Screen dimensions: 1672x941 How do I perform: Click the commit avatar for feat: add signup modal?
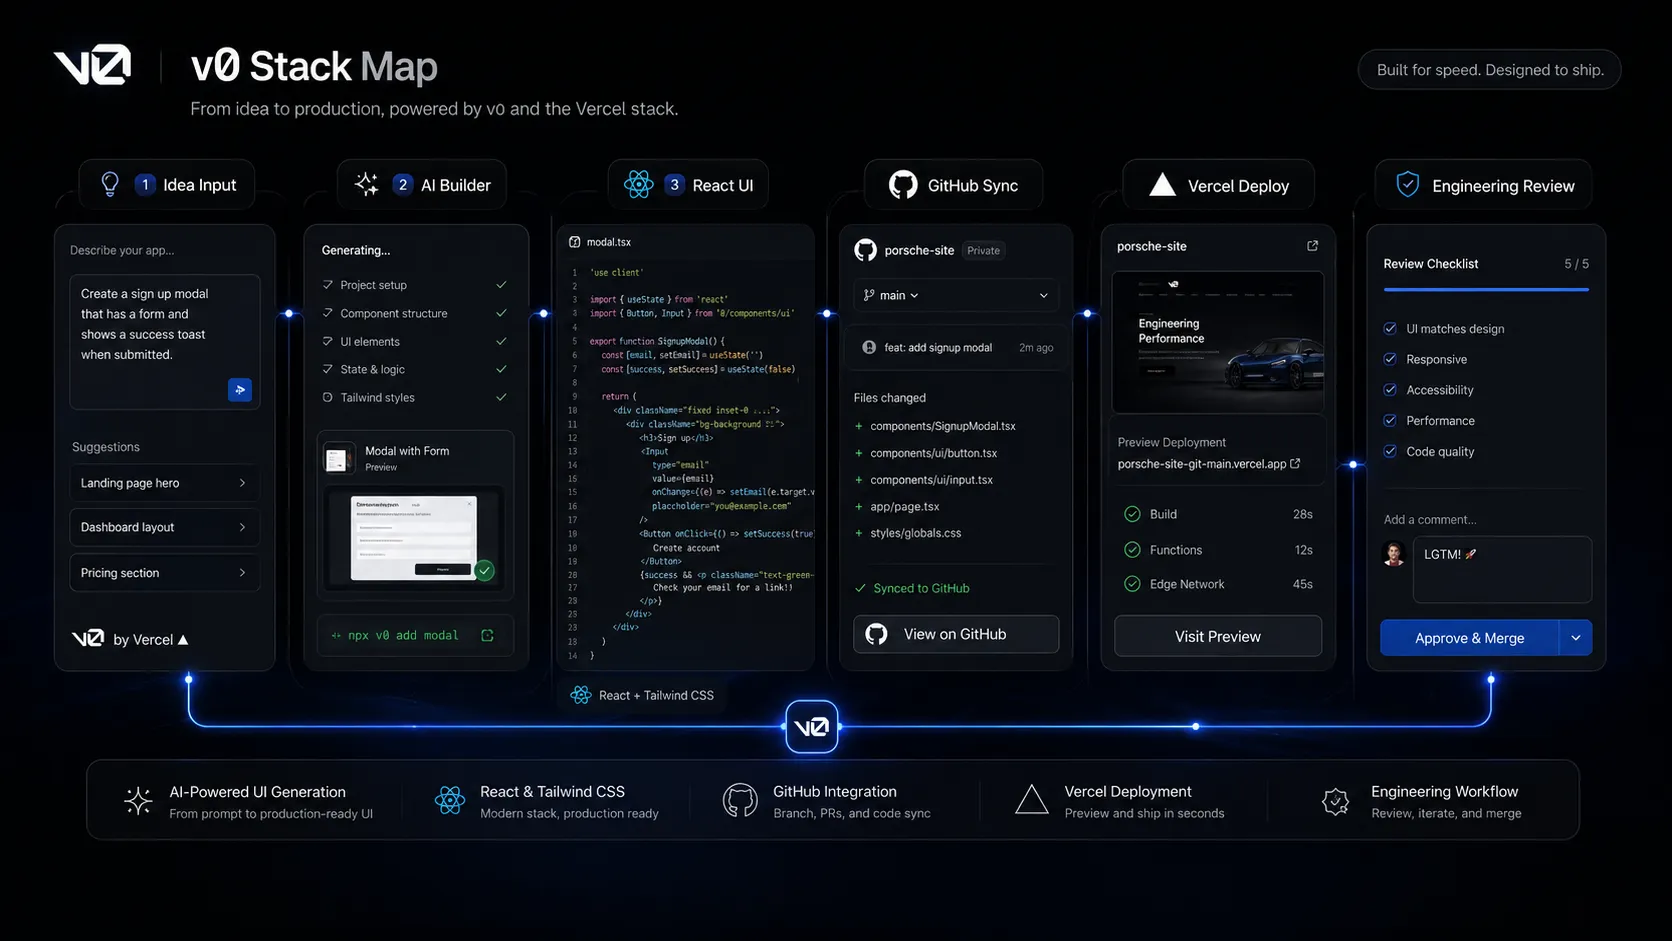pos(869,348)
